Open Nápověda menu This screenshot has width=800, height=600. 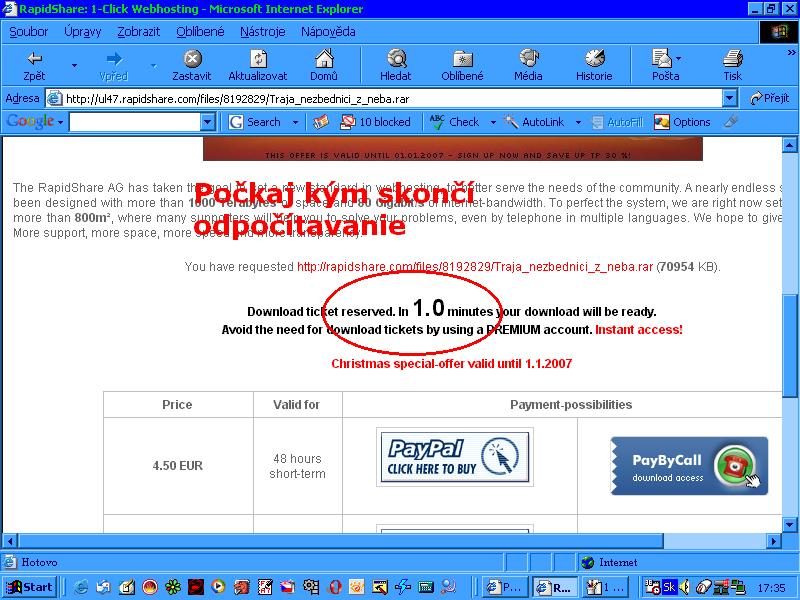tap(328, 32)
